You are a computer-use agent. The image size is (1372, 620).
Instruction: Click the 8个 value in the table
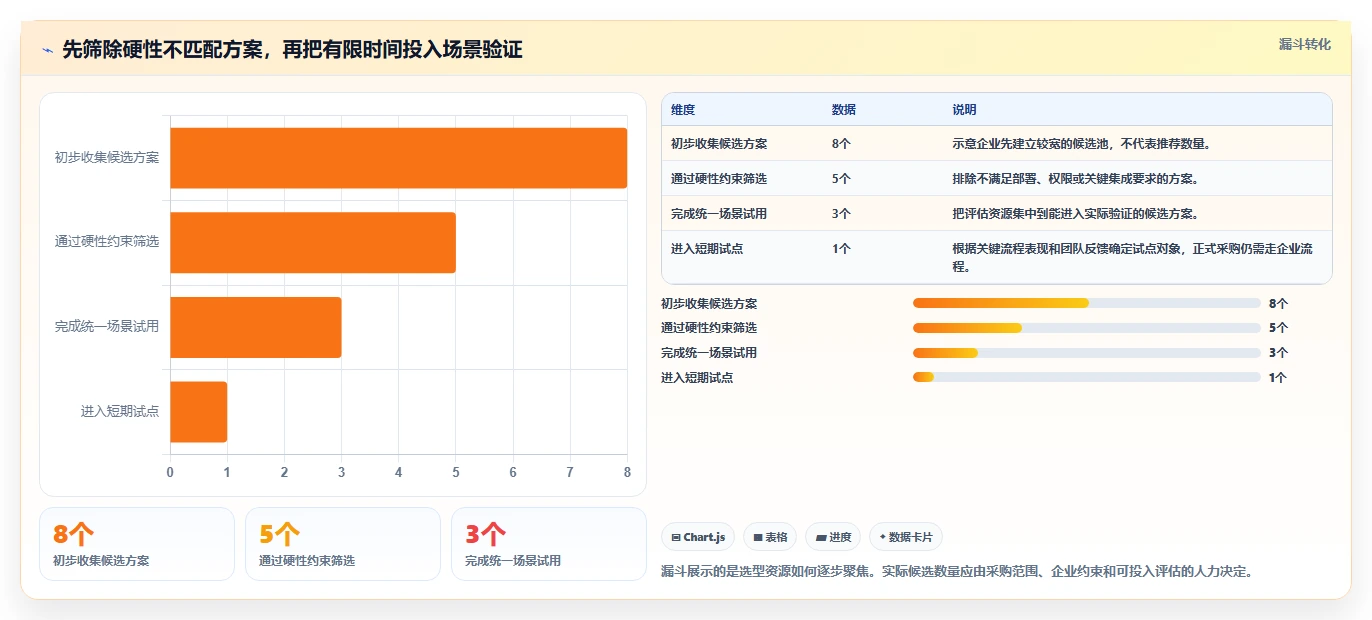pos(842,144)
